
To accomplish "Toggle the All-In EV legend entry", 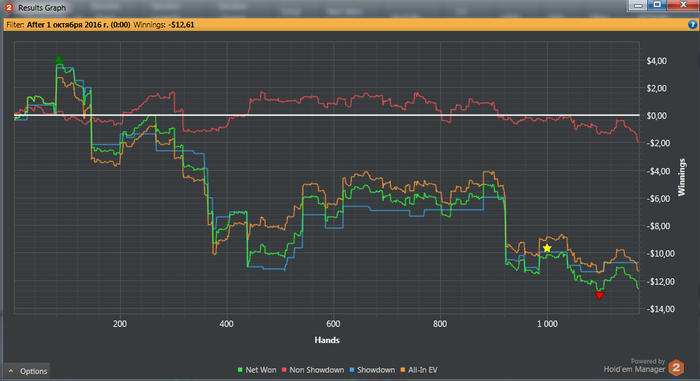I will click(x=419, y=370).
